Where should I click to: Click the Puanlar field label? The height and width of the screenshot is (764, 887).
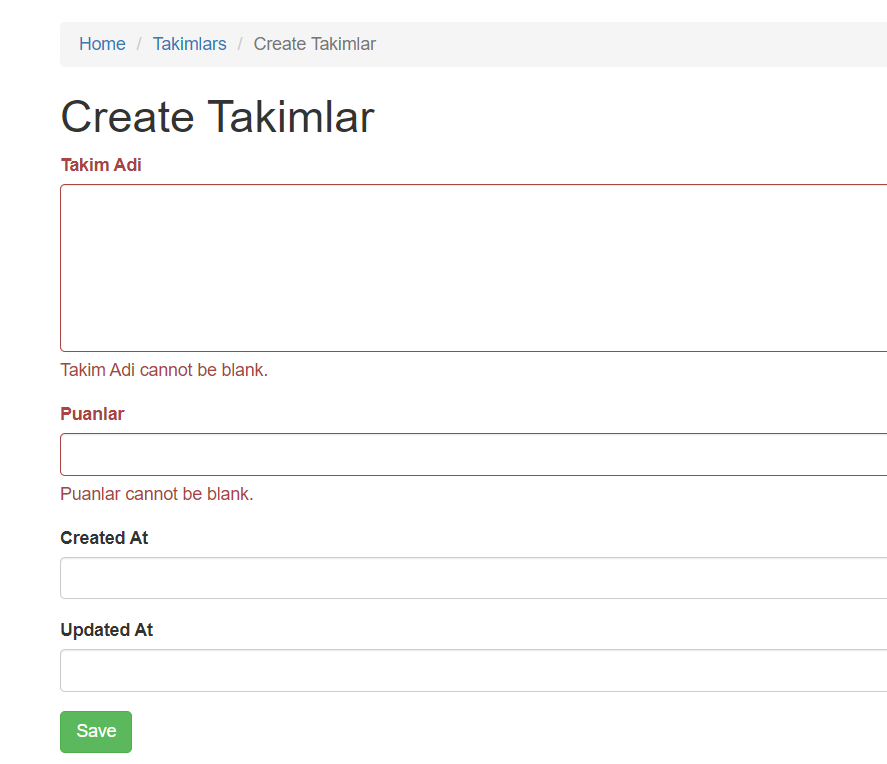tap(92, 414)
